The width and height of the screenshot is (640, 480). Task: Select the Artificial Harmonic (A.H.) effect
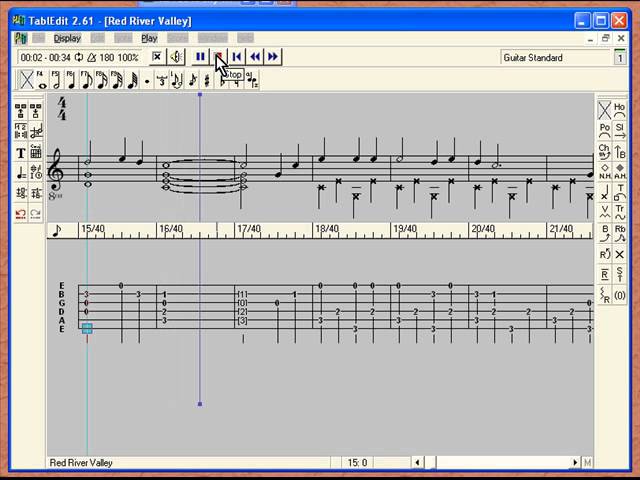click(619, 172)
